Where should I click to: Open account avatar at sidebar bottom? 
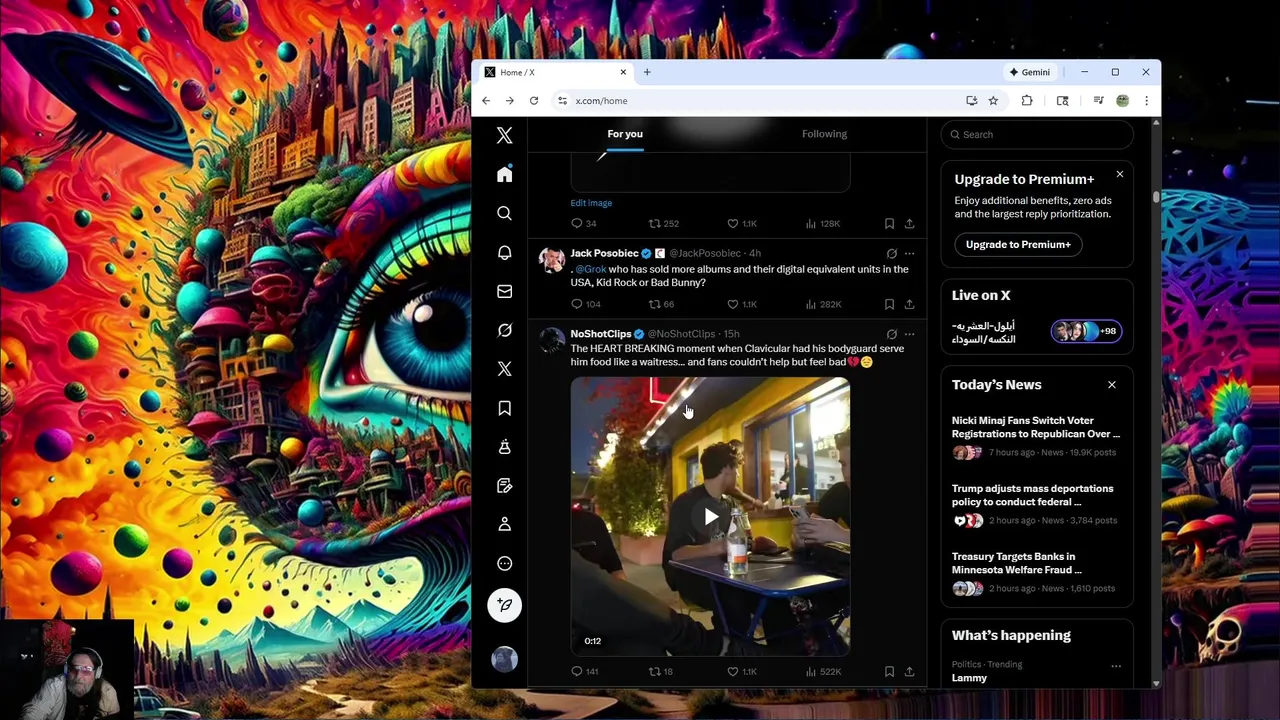(x=504, y=659)
